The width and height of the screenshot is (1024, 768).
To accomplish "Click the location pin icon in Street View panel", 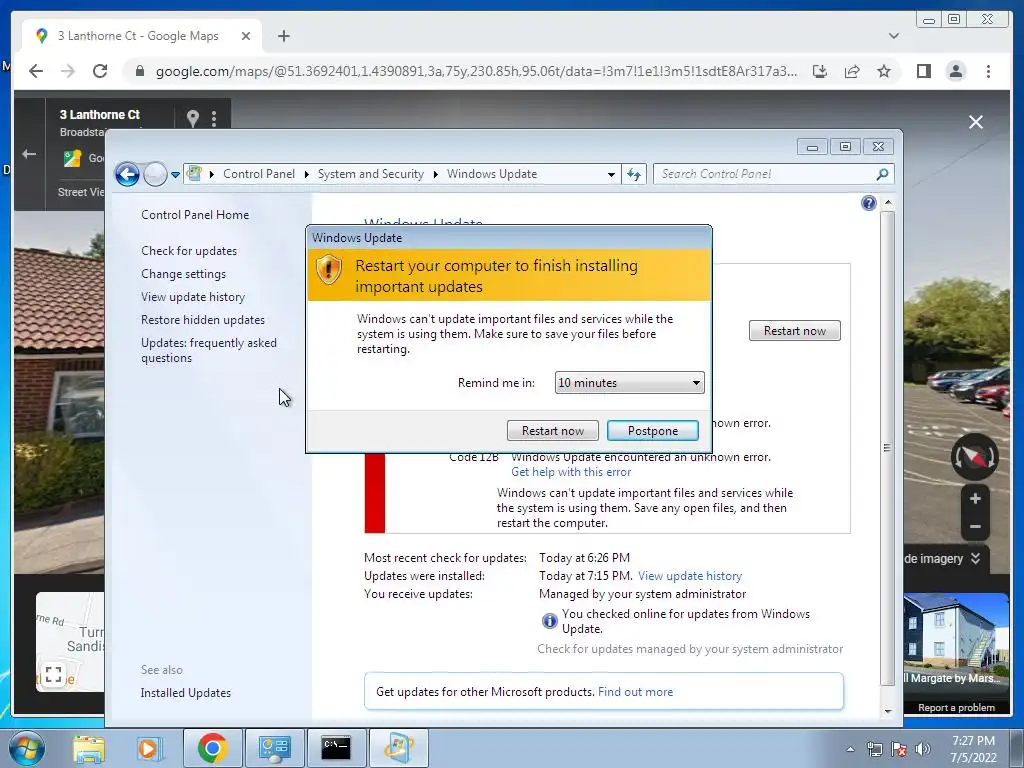I will [193, 118].
